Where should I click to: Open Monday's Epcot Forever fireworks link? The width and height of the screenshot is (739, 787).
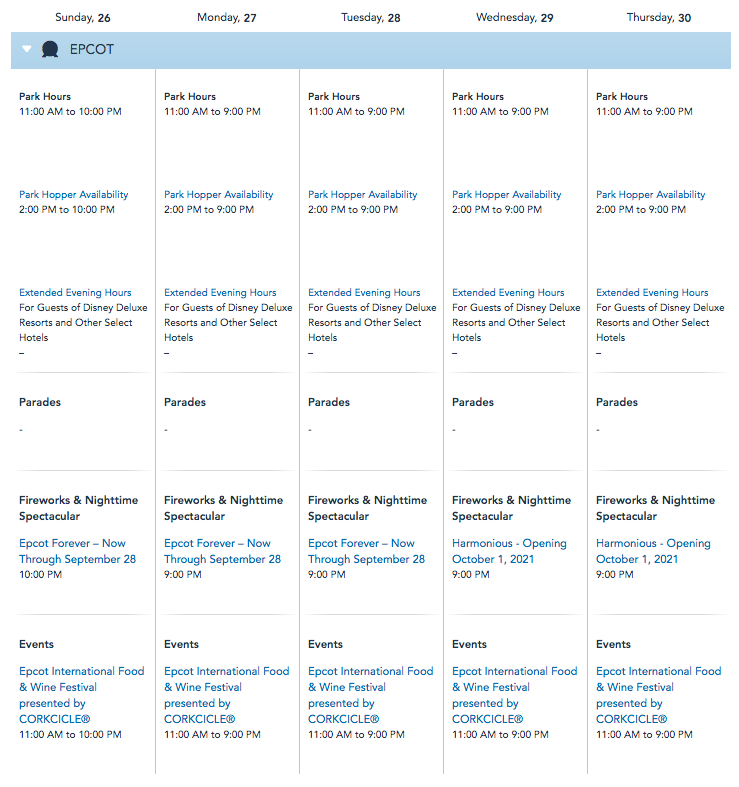coord(221,551)
